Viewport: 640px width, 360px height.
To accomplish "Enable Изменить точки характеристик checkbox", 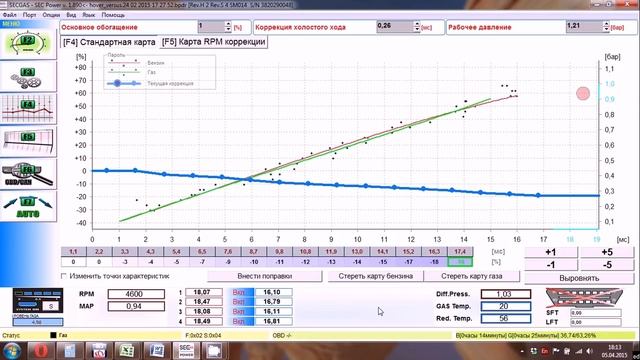I will click(64, 276).
